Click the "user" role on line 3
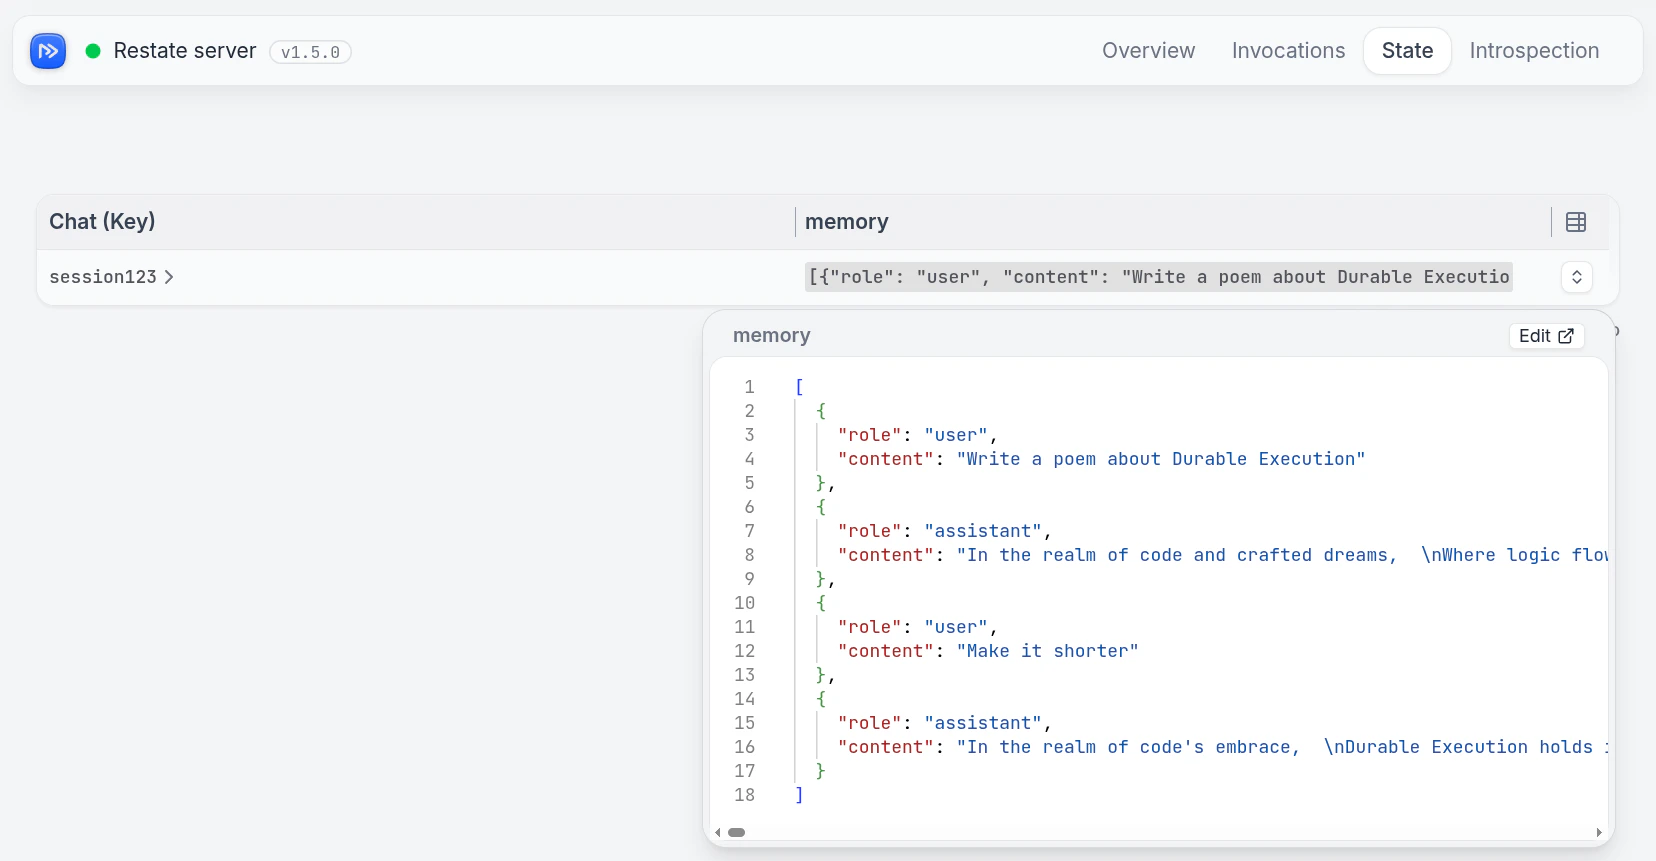 pyautogui.click(x=956, y=435)
